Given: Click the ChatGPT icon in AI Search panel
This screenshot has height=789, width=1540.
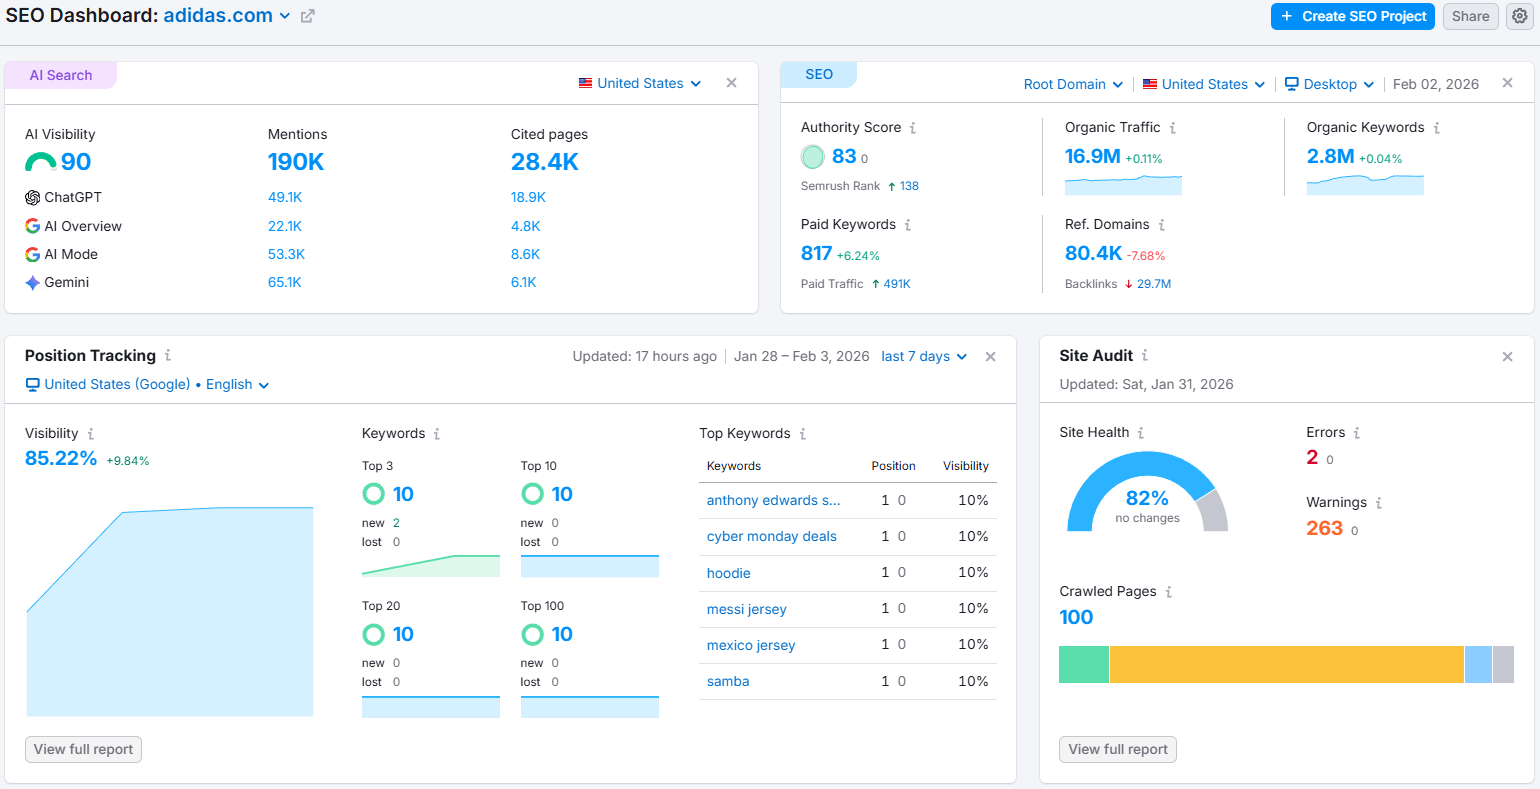Looking at the screenshot, I should click(31, 197).
